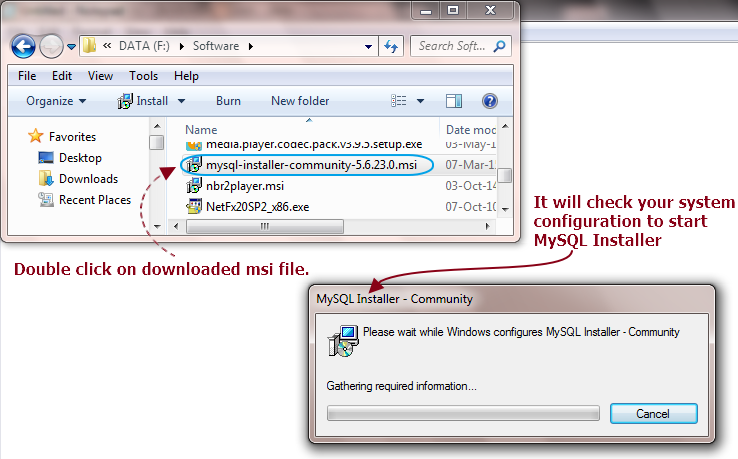Click the Favorites star icon
Image resolution: width=738 pixels, height=459 pixels.
pos(35,136)
